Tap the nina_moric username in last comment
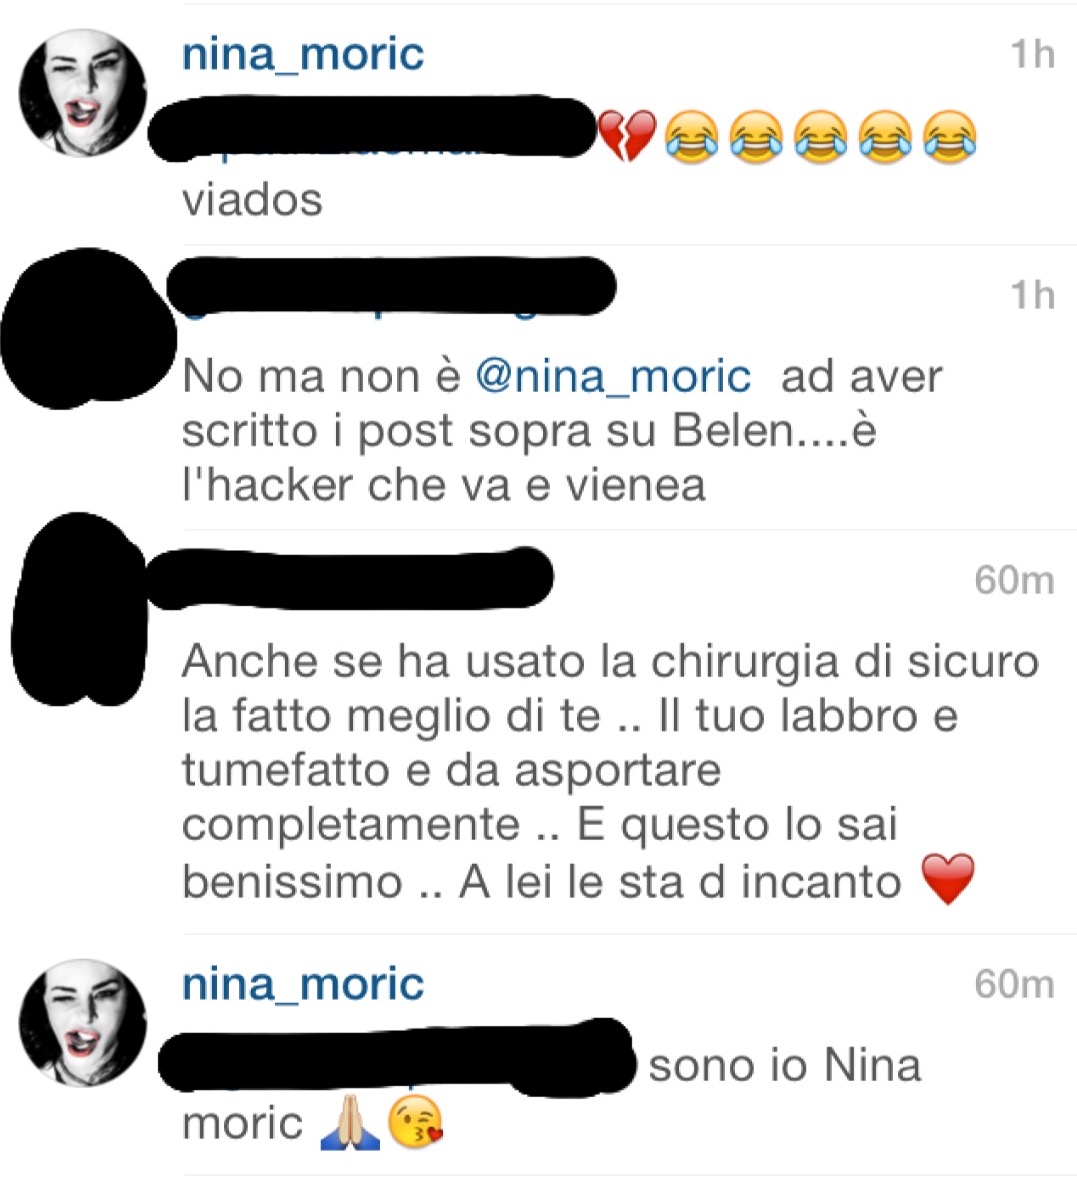This screenshot has height=1184, width=1077. 303,985
